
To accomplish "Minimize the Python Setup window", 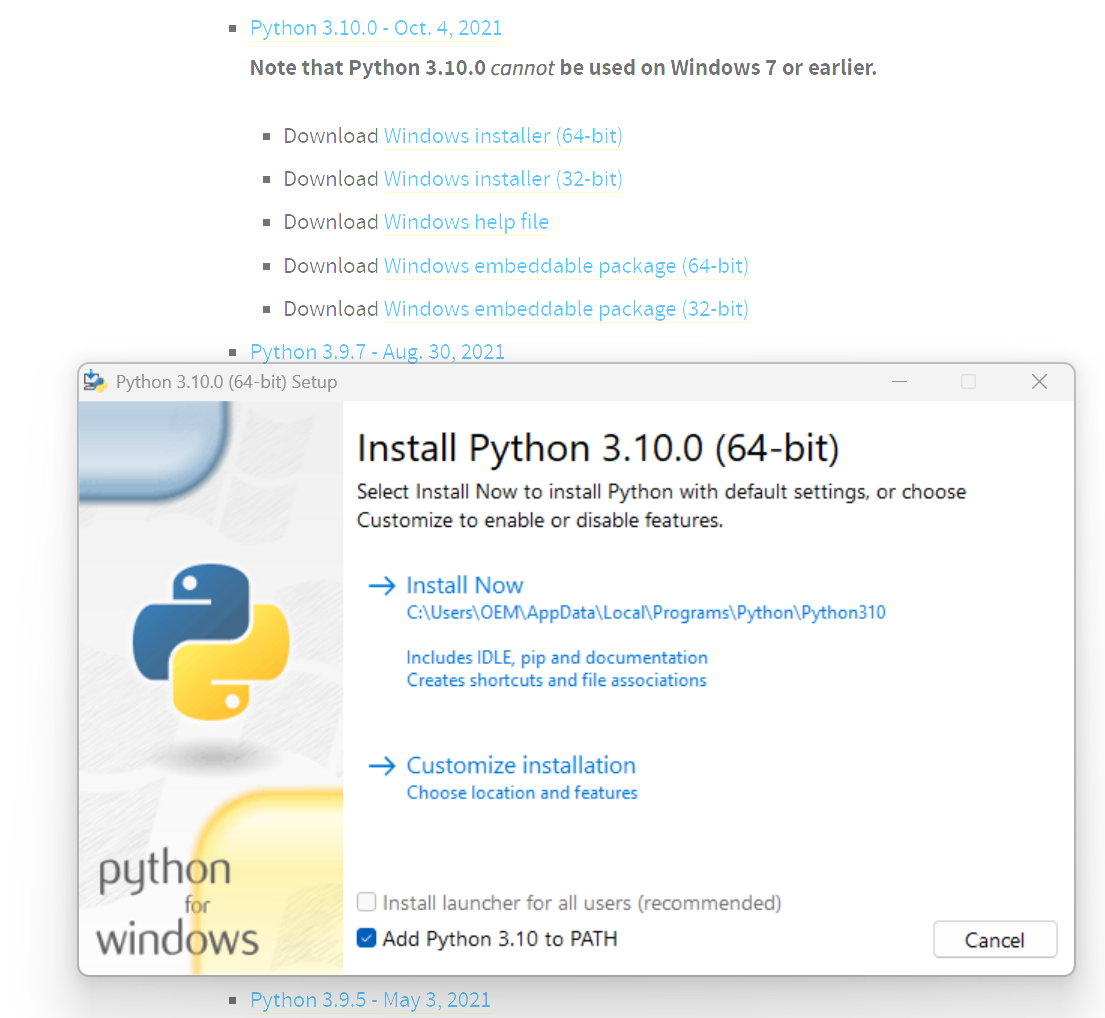I will coord(899,382).
